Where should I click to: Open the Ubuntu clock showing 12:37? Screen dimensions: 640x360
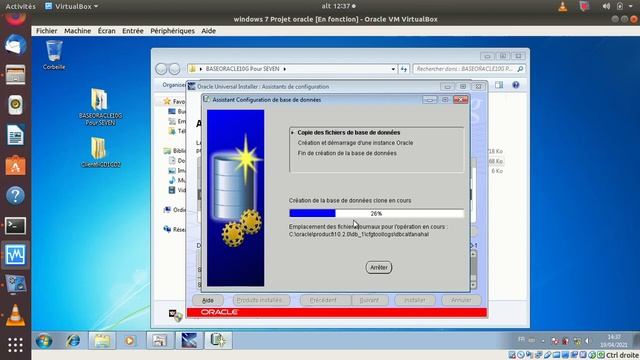coord(338,6)
